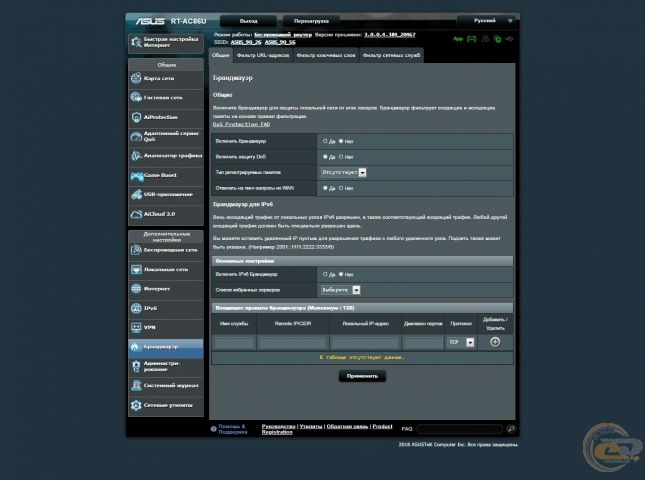Image resolution: width=645 pixels, height=480 pixels.
Task: Click the users status icon in header
Action: 485,39
